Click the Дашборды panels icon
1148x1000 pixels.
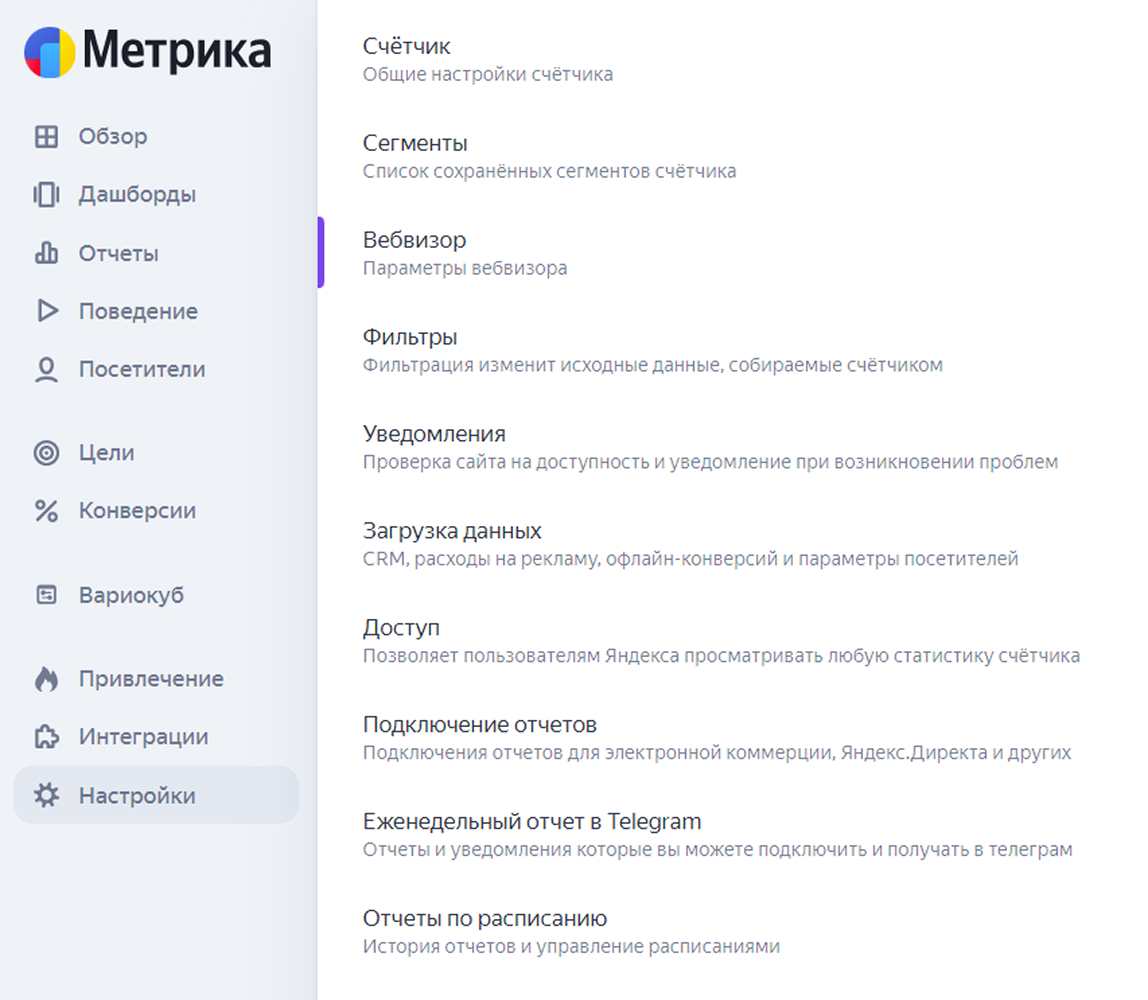[x=46, y=195]
